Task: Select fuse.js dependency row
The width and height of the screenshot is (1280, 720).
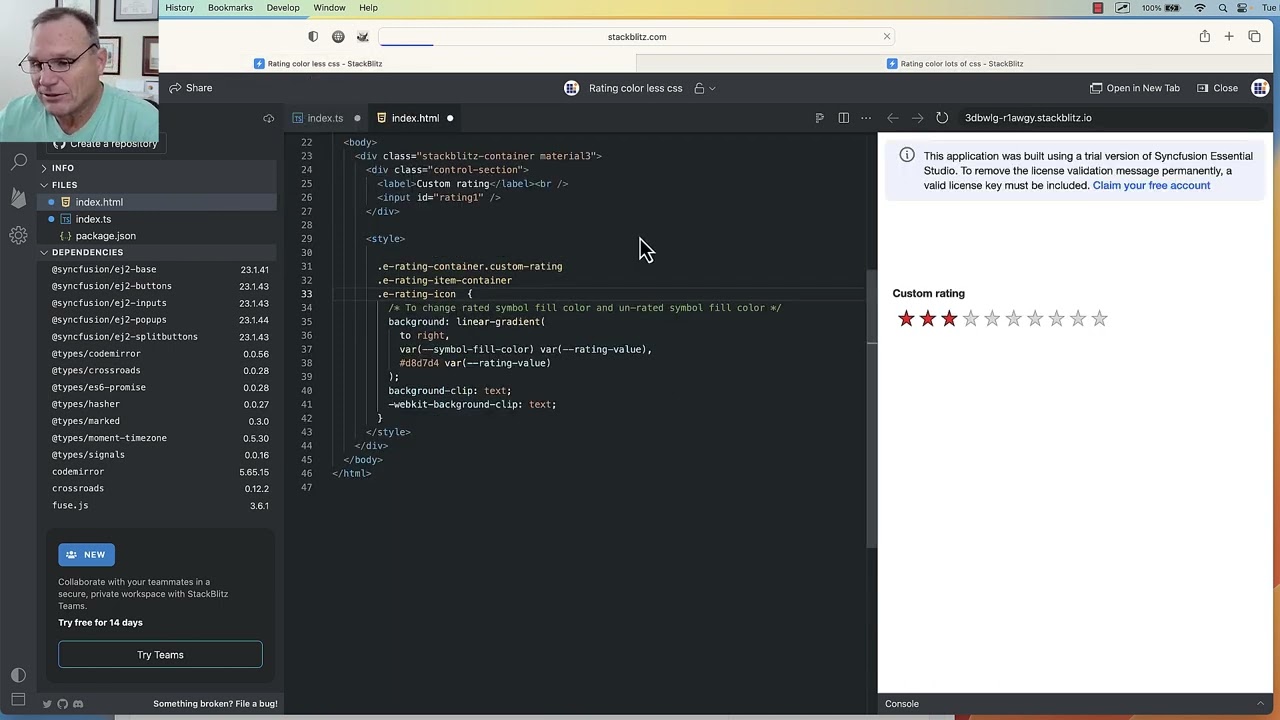Action: click(160, 506)
